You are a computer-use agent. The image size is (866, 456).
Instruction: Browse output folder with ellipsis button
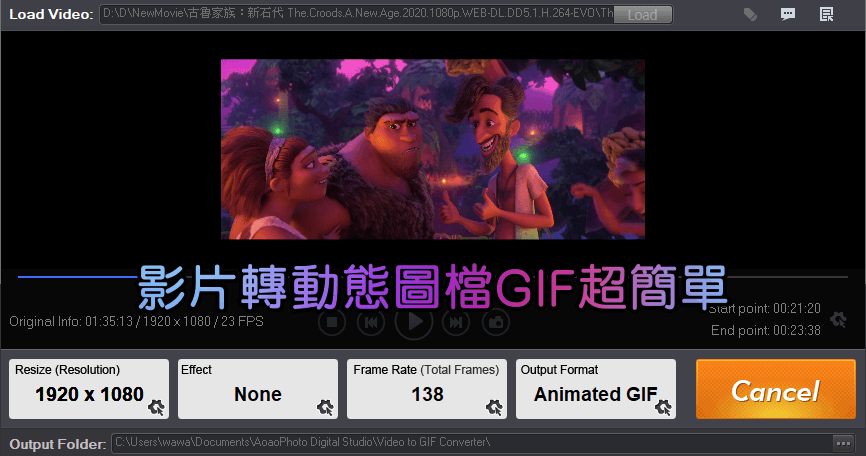[x=843, y=443]
